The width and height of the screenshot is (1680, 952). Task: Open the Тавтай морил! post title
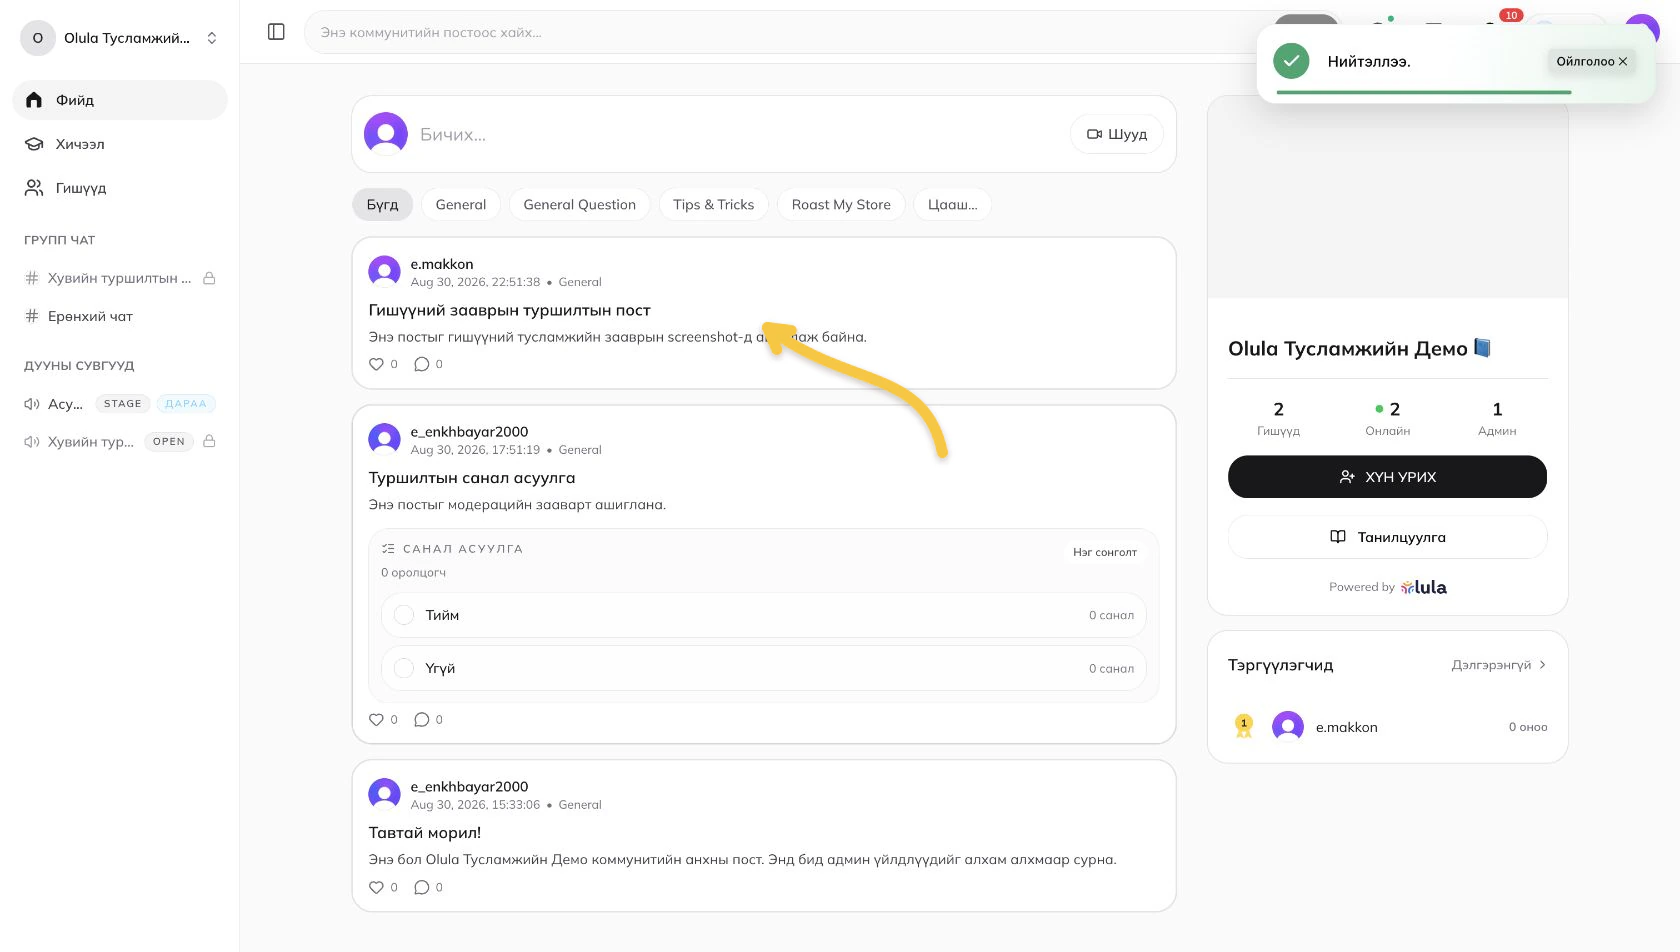coord(425,832)
